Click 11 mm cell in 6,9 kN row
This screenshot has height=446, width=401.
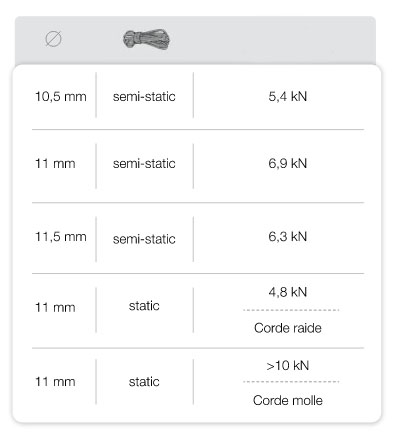(55, 164)
